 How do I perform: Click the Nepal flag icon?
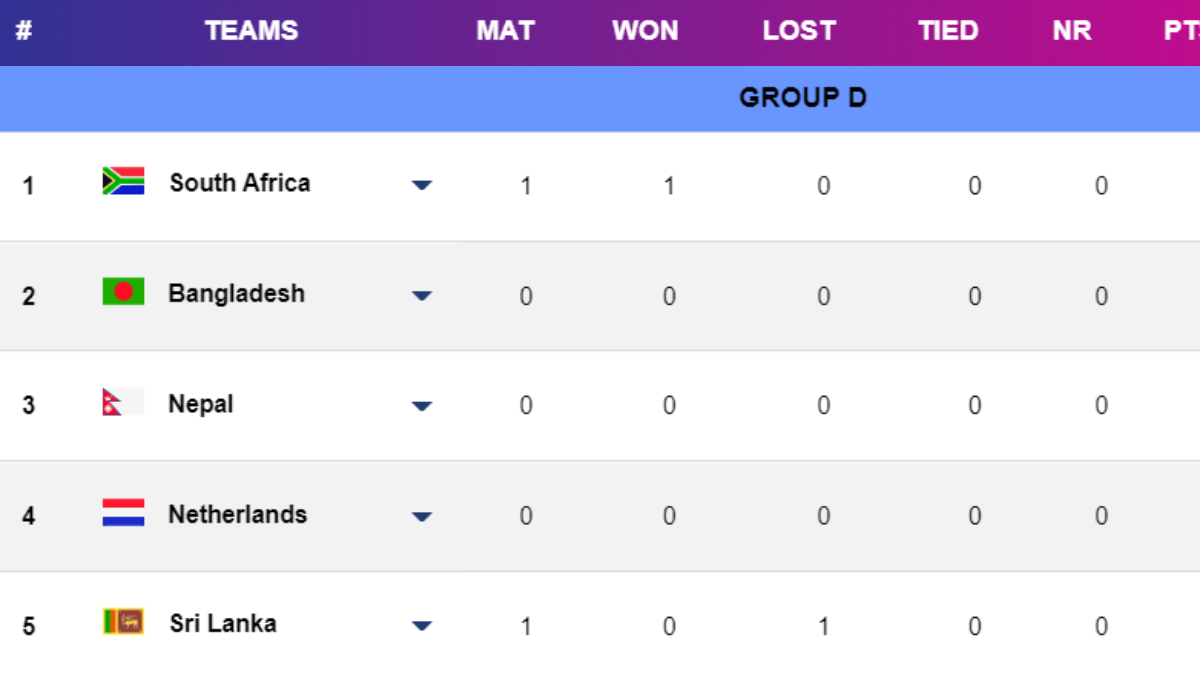click(x=123, y=402)
